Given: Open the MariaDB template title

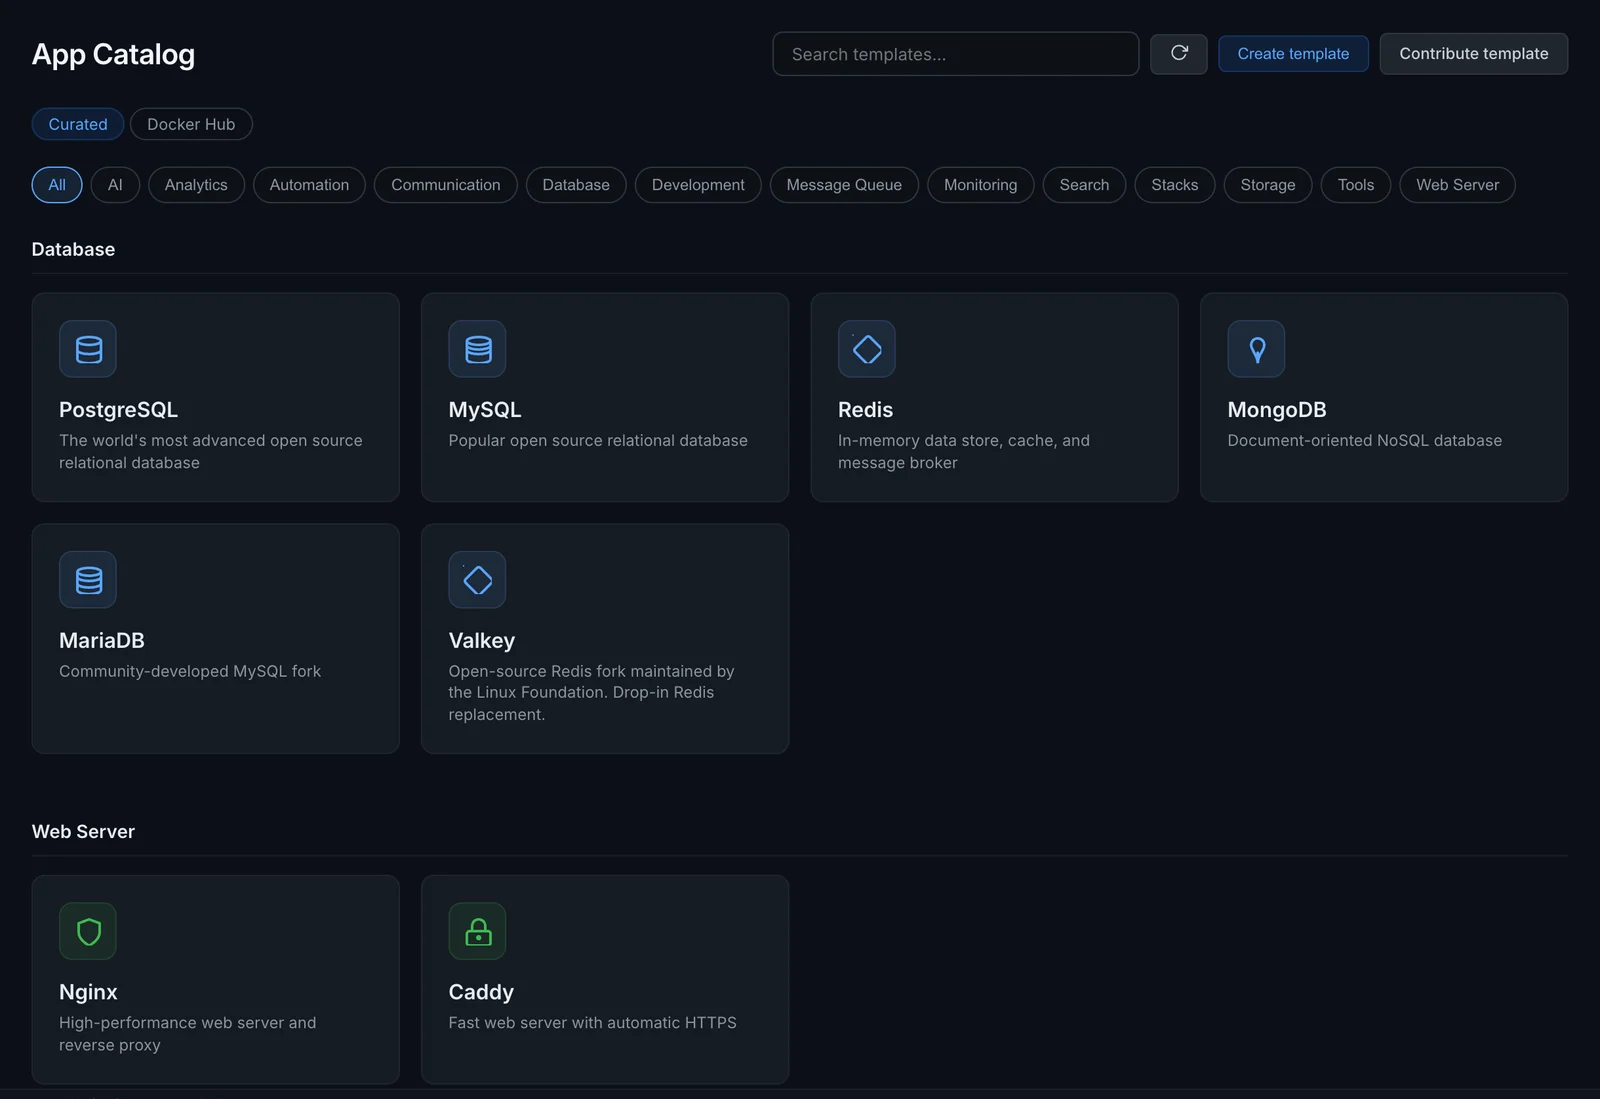Looking at the screenshot, I should click(x=102, y=641).
